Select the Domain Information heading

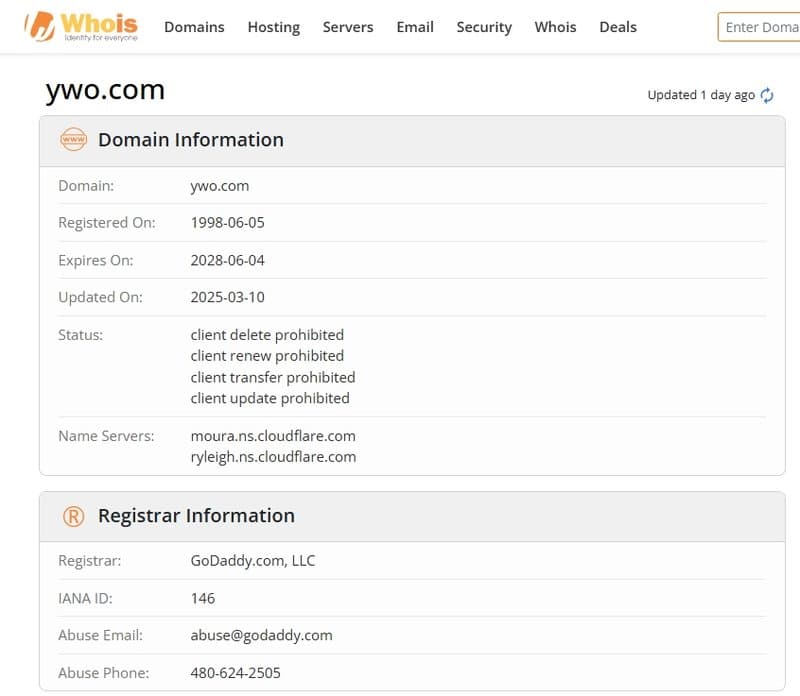point(191,140)
